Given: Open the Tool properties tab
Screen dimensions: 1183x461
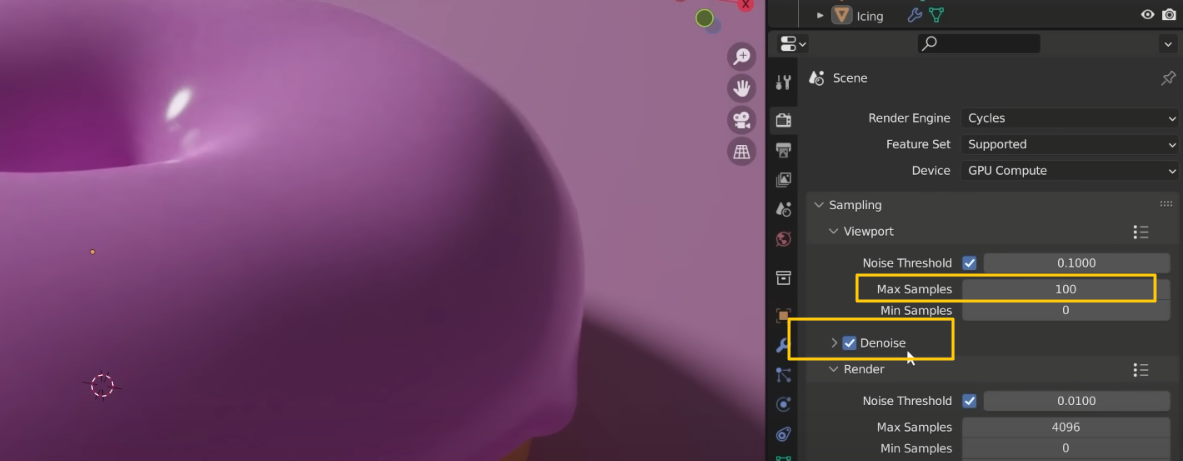Looking at the screenshot, I should (783, 82).
